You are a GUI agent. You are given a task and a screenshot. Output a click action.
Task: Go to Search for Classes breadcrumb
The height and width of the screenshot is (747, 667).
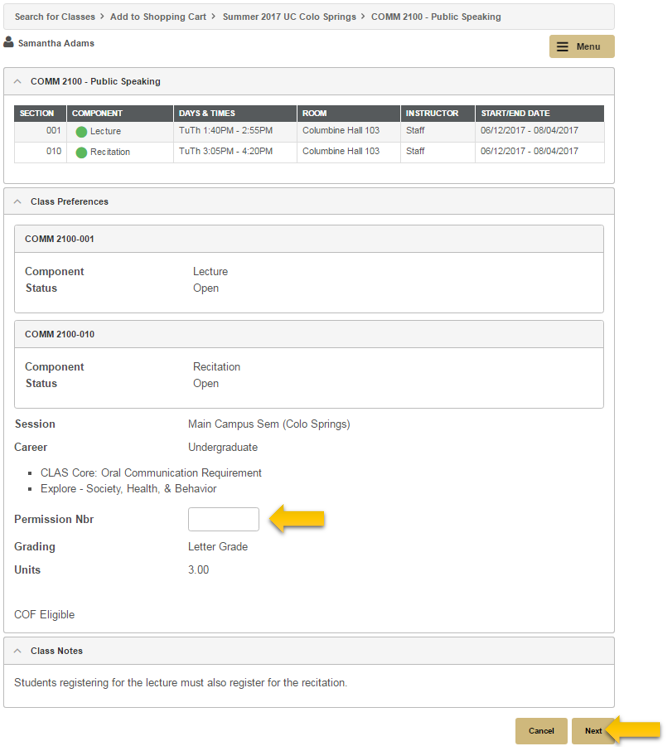point(55,17)
